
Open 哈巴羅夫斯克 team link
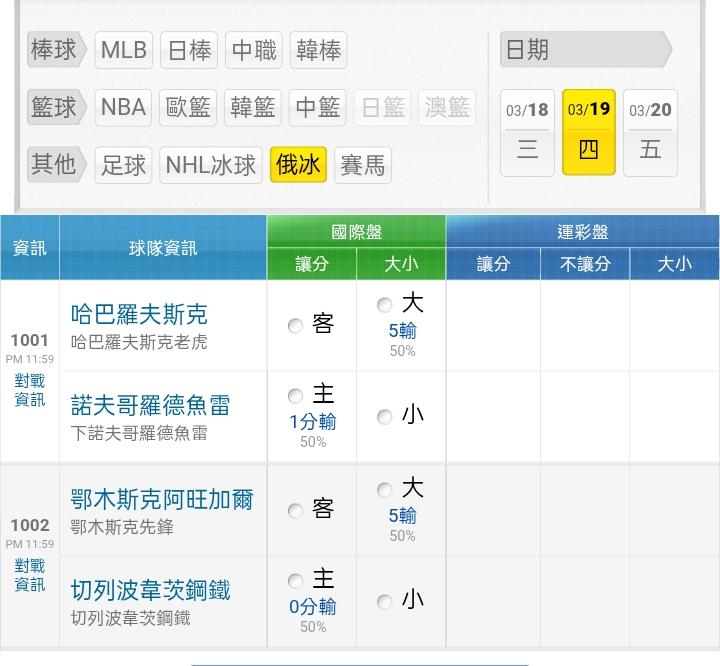(139, 315)
